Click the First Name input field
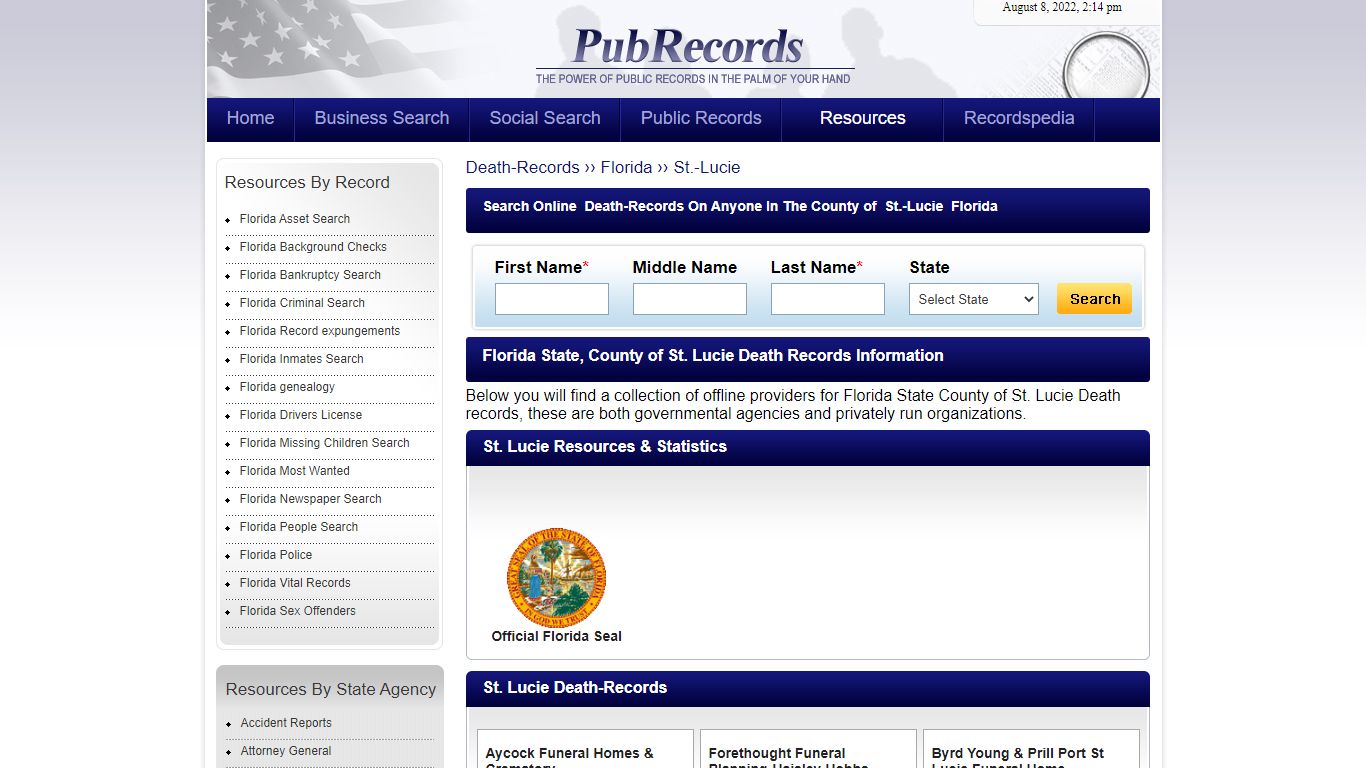Image resolution: width=1366 pixels, height=768 pixels. (552, 299)
